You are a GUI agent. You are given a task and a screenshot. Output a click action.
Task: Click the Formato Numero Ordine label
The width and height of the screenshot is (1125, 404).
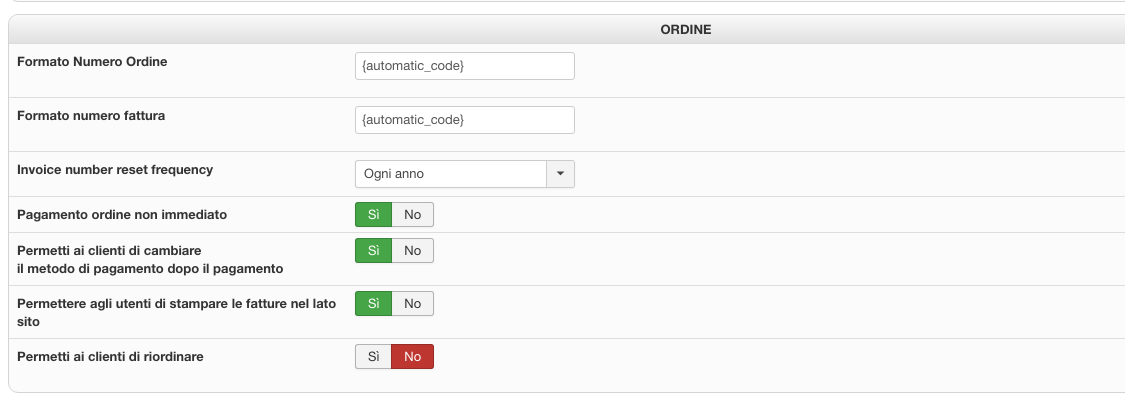point(92,62)
